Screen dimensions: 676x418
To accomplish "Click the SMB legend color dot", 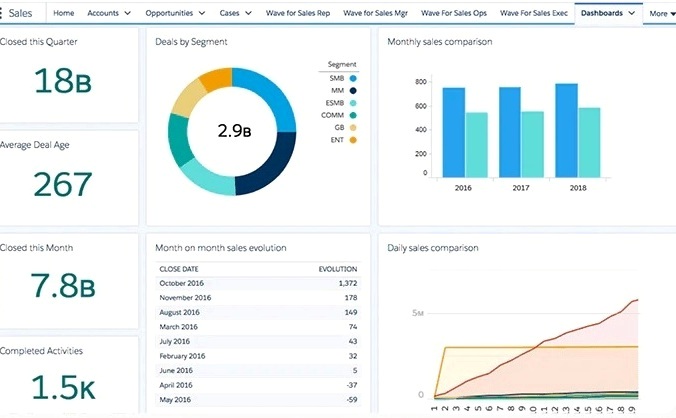I will pyautogui.click(x=353, y=78).
